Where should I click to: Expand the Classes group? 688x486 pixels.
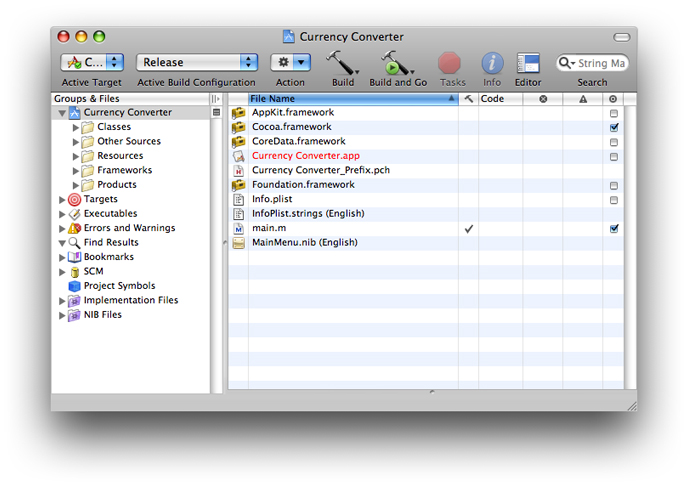pyautogui.click(x=76, y=128)
